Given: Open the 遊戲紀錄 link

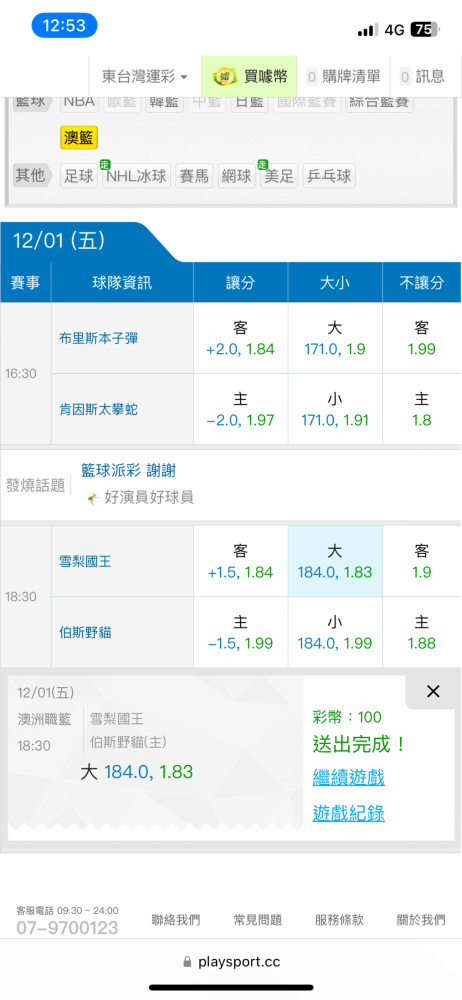Looking at the screenshot, I should 348,813.
